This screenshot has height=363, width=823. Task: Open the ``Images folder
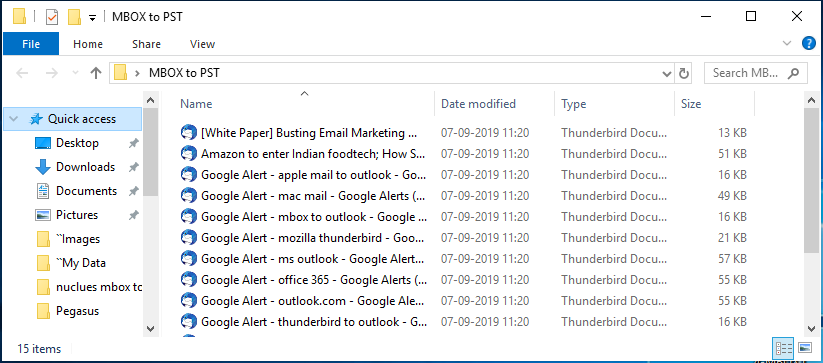78,239
